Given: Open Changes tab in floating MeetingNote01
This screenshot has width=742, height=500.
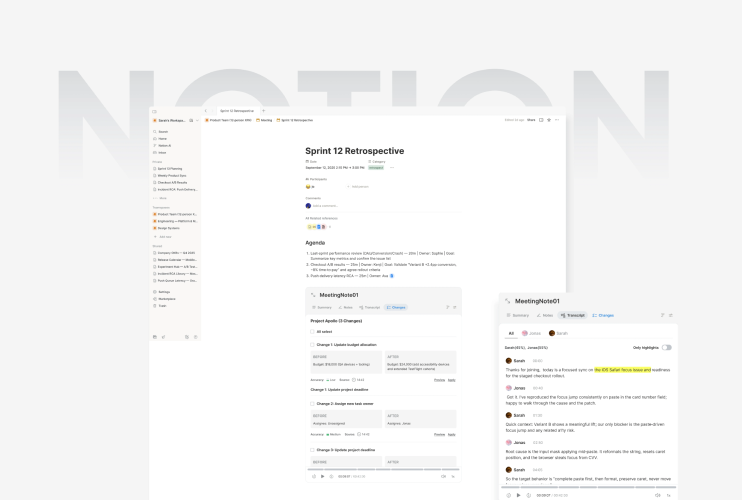Looking at the screenshot, I should click(603, 316).
